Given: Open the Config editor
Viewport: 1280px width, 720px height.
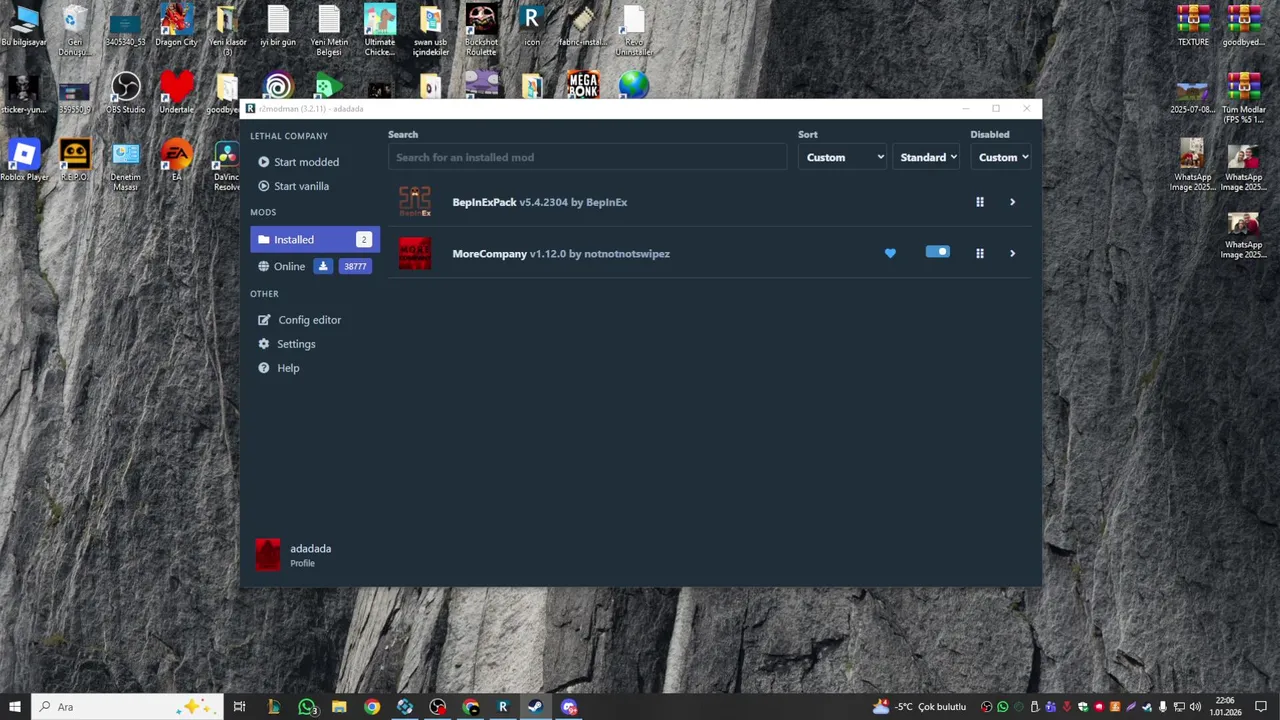Looking at the screenshot, I should pos(299,320).
